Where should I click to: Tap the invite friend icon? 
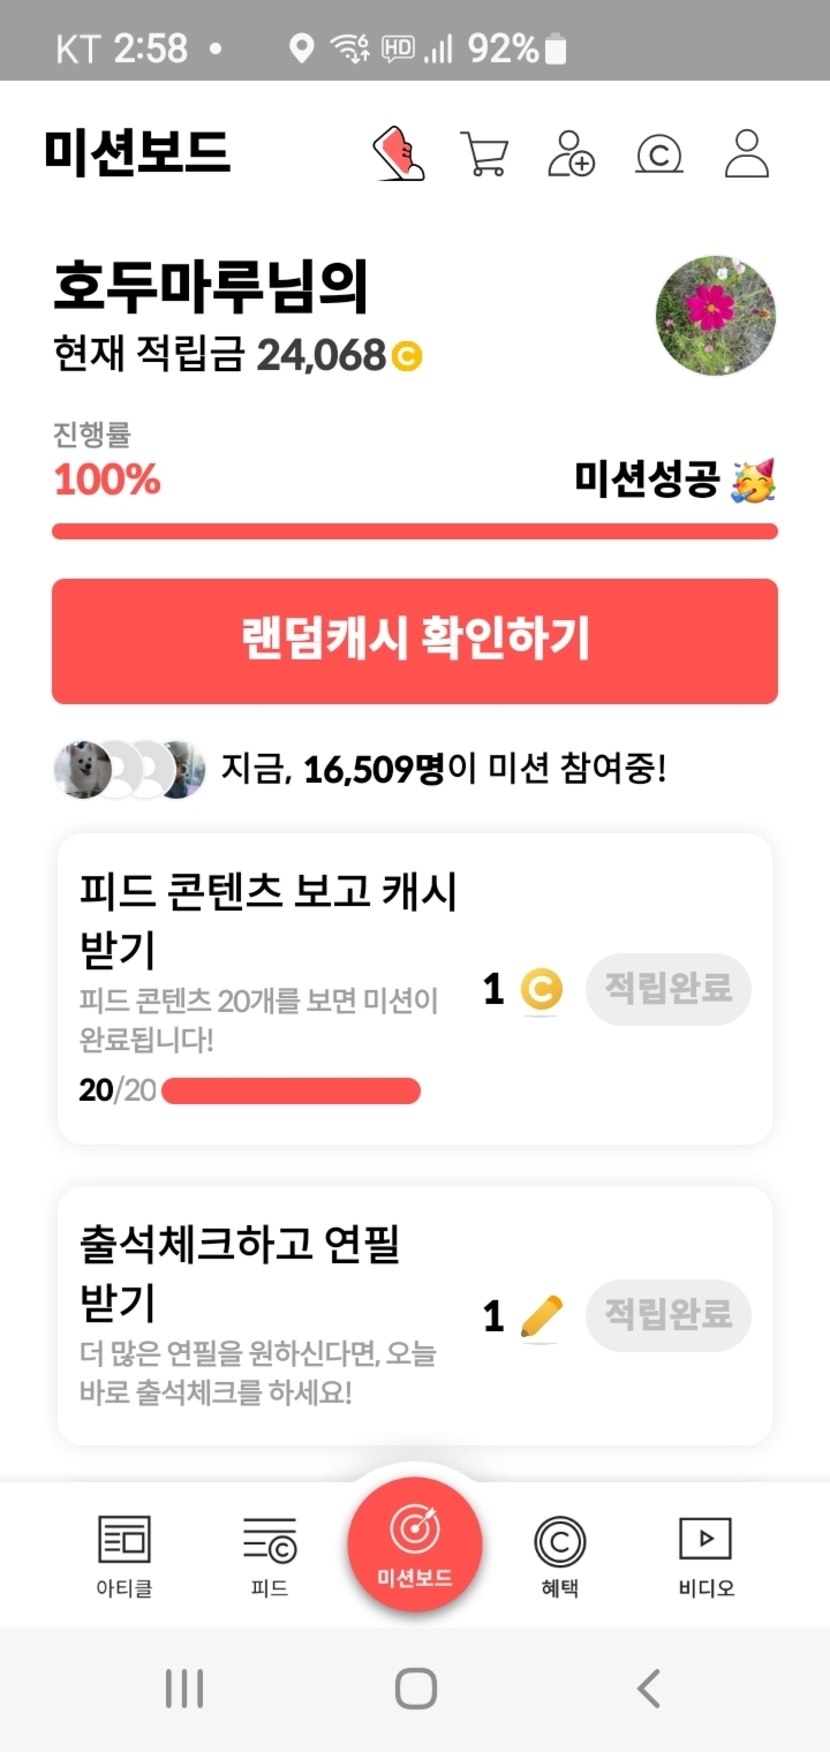click(x=571, y=154)
